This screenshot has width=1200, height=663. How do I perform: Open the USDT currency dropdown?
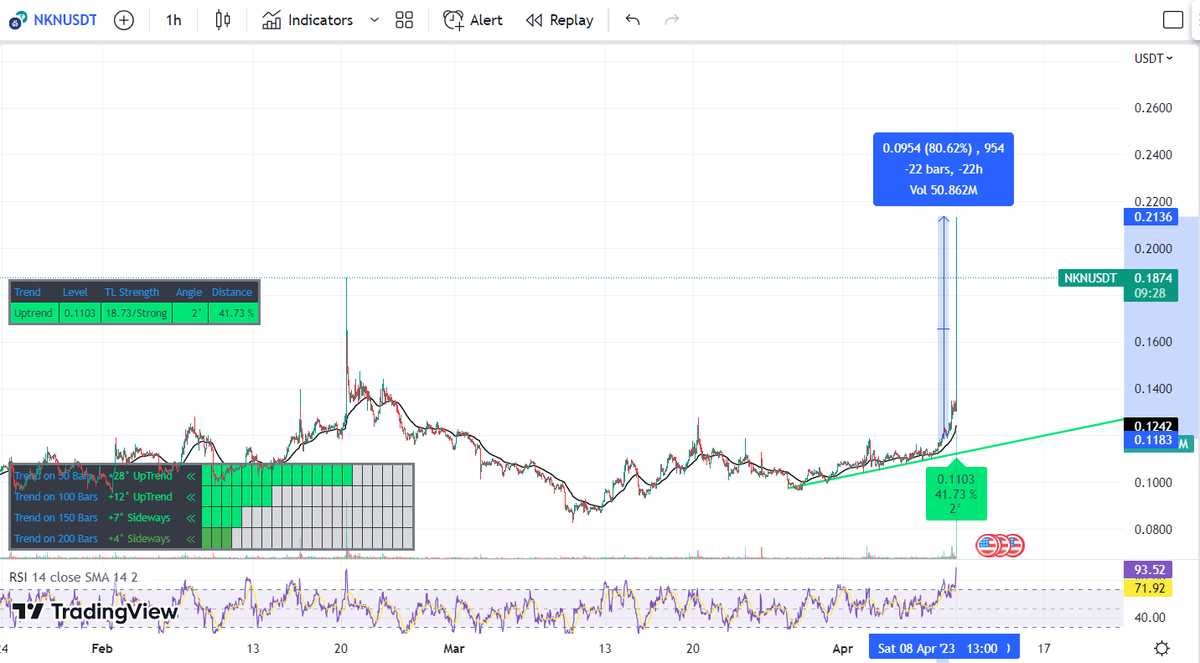[1154, 58]
